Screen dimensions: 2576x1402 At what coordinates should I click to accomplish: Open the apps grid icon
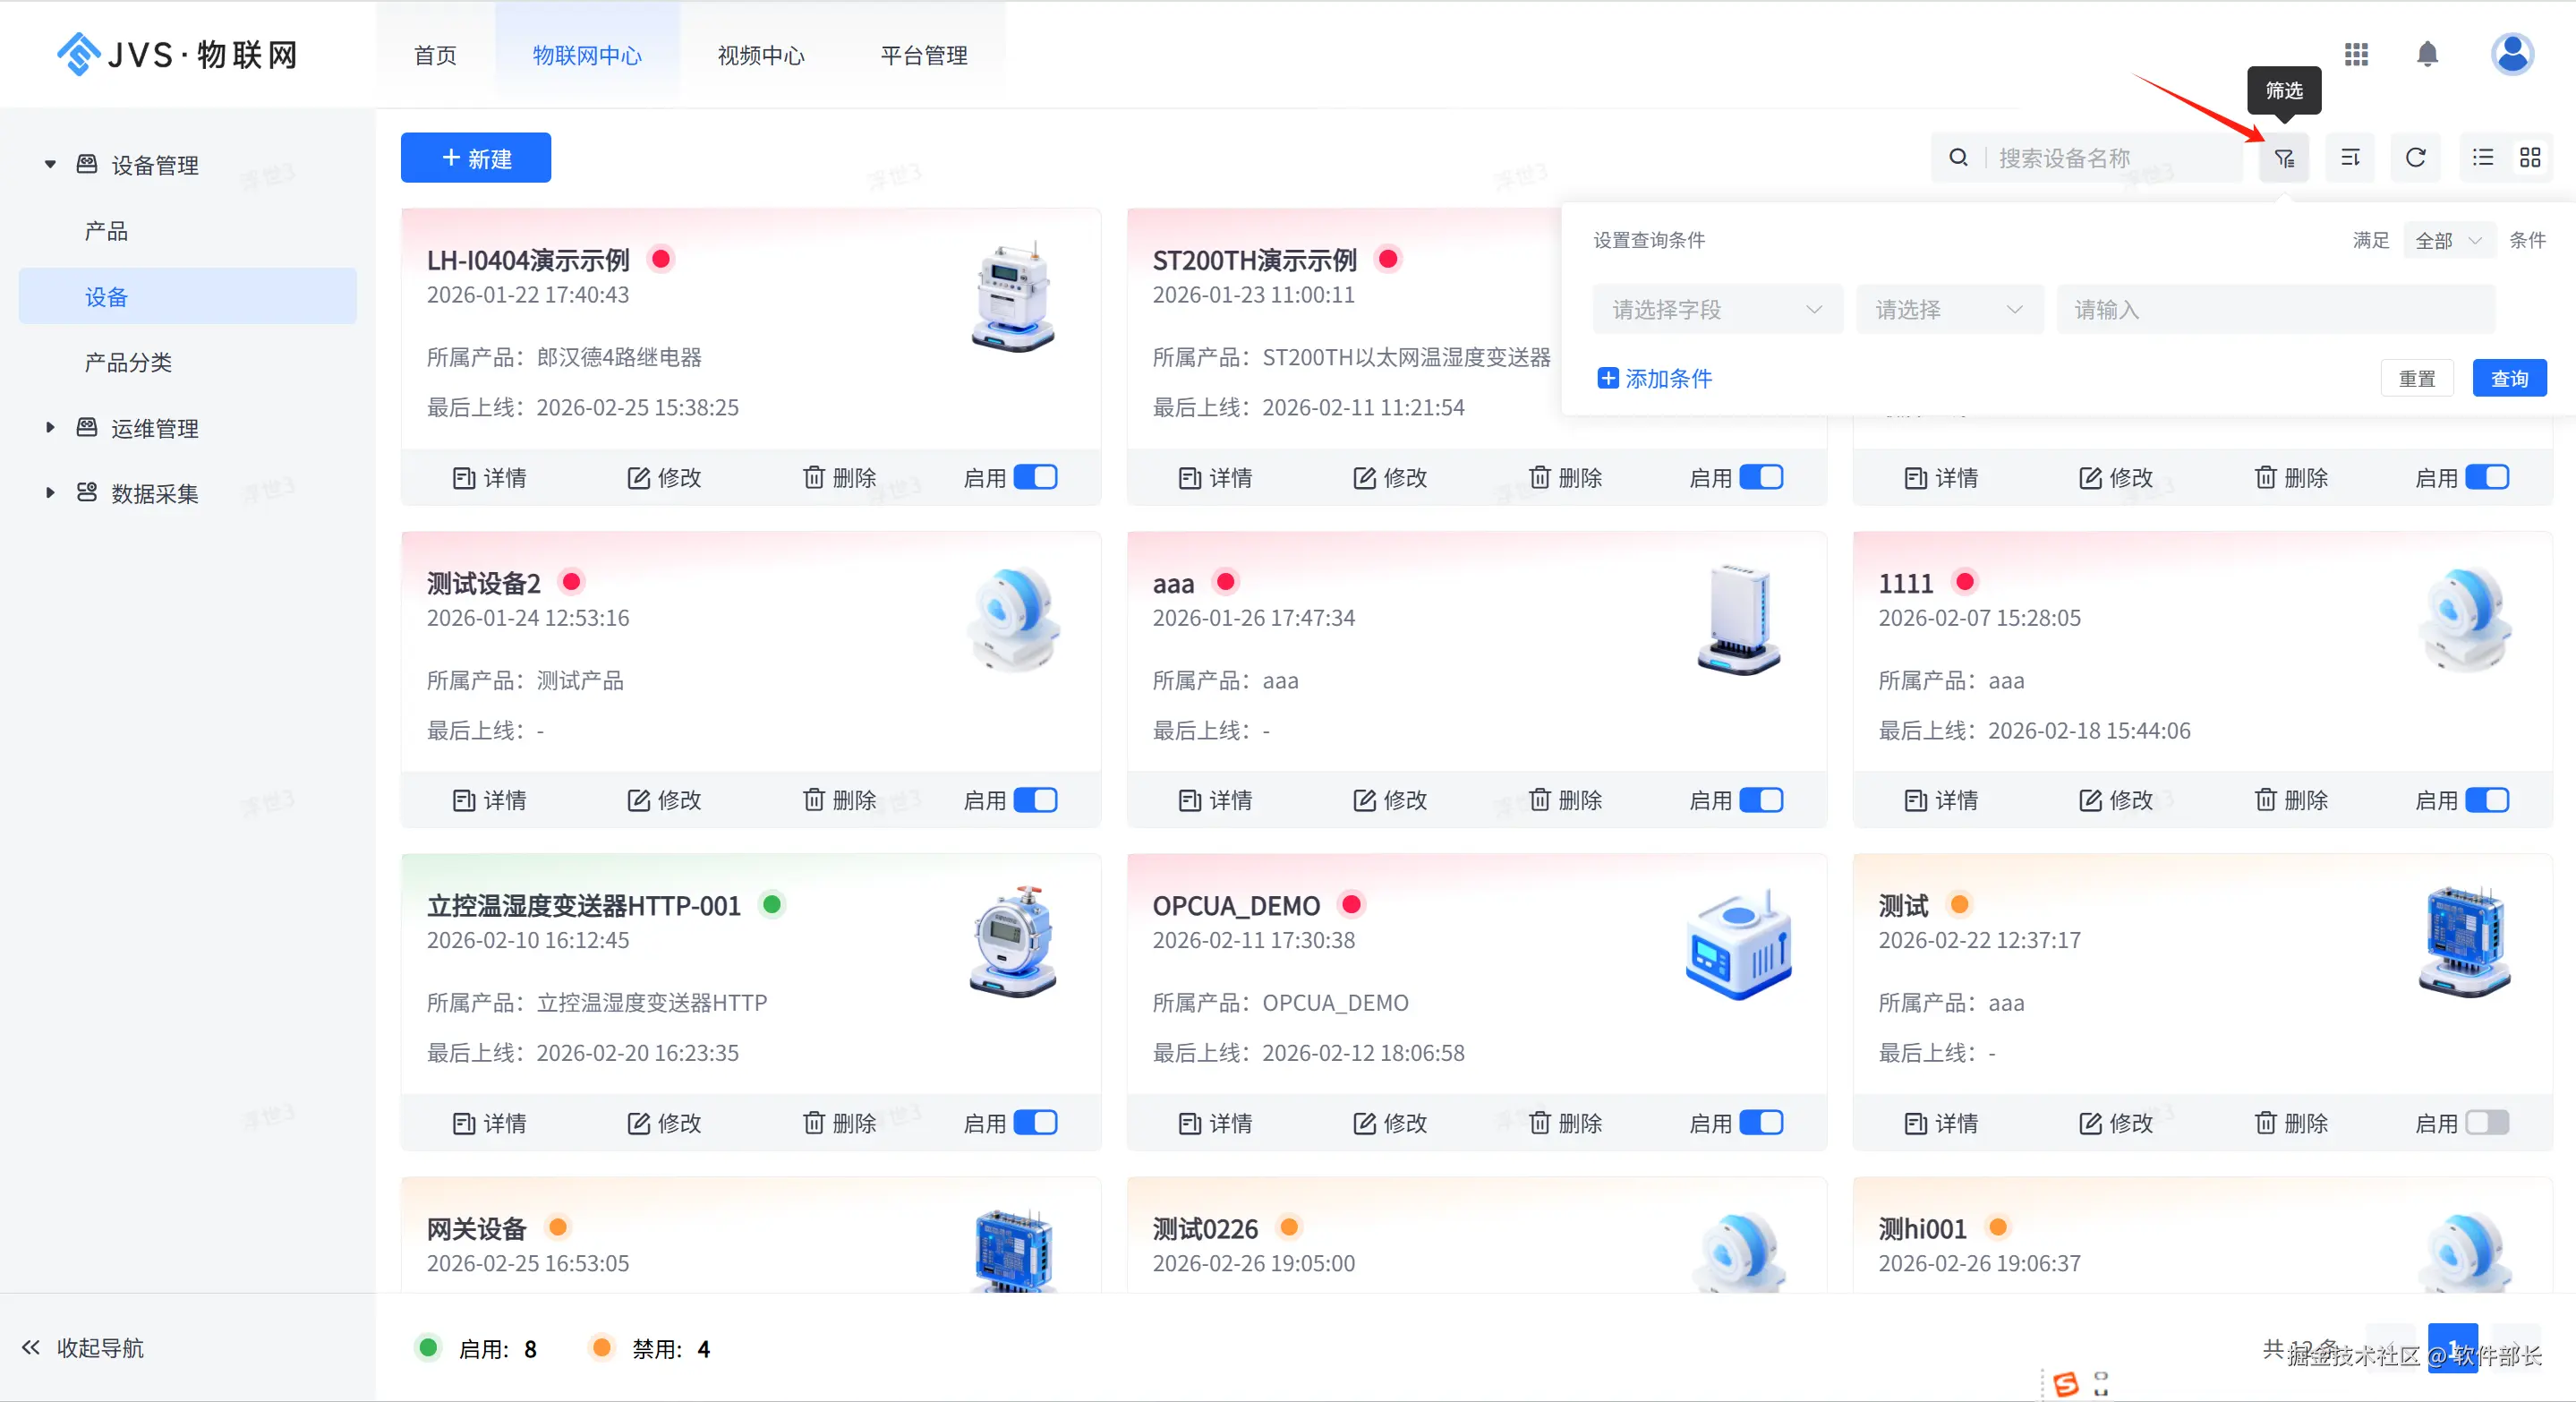pyautogui.click(x=2356, y=54)
